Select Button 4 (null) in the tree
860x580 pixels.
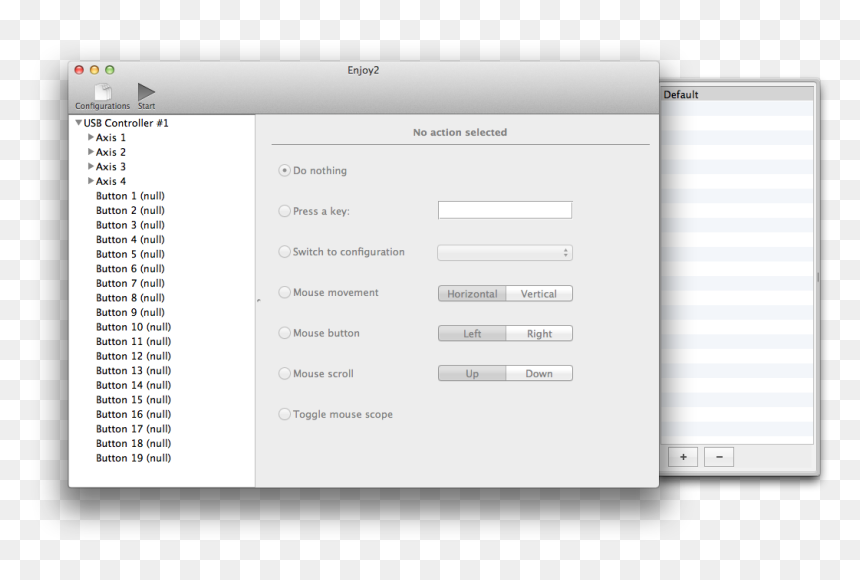click(130, 239)
